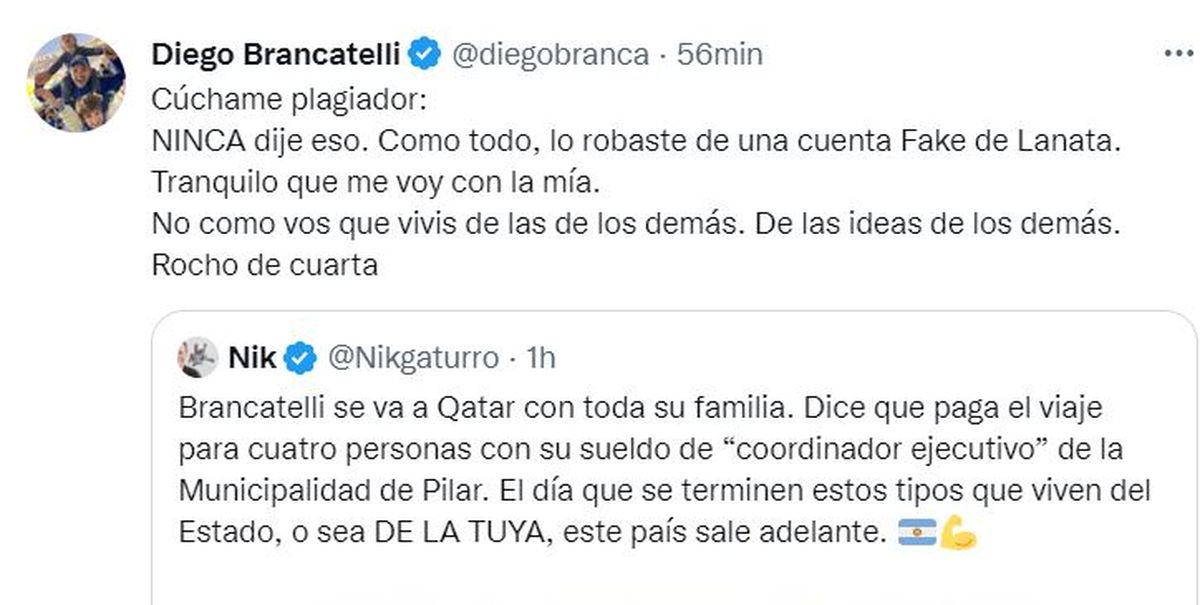1200x605 pixels.
Task: Open the @Nikgaturro handle link
Action: pos(413,356)
